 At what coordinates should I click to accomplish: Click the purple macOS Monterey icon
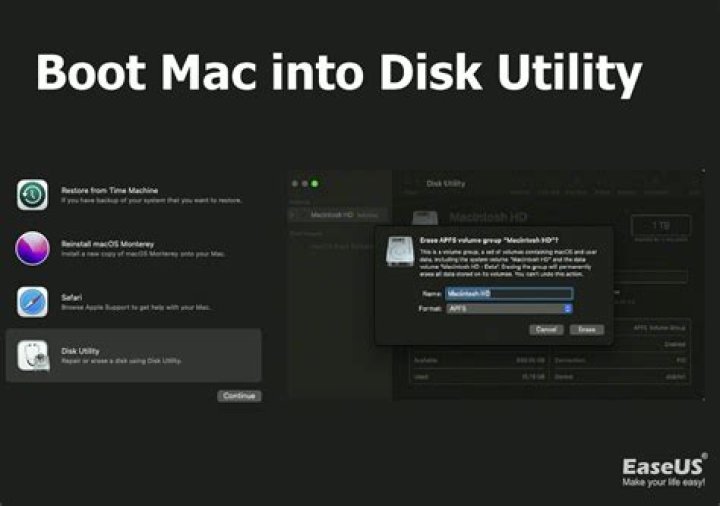click(32, 248)
